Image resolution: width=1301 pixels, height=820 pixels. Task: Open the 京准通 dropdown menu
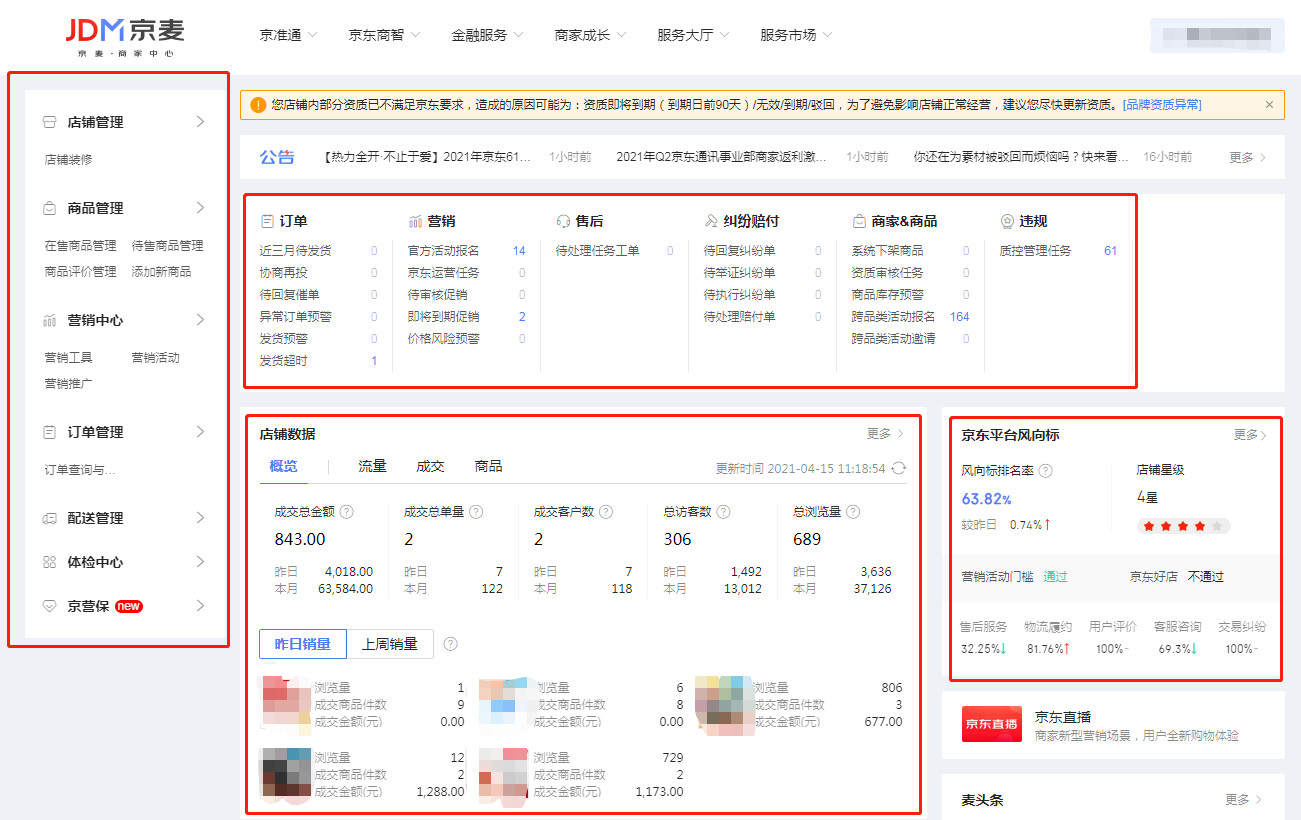pos(288,35)
